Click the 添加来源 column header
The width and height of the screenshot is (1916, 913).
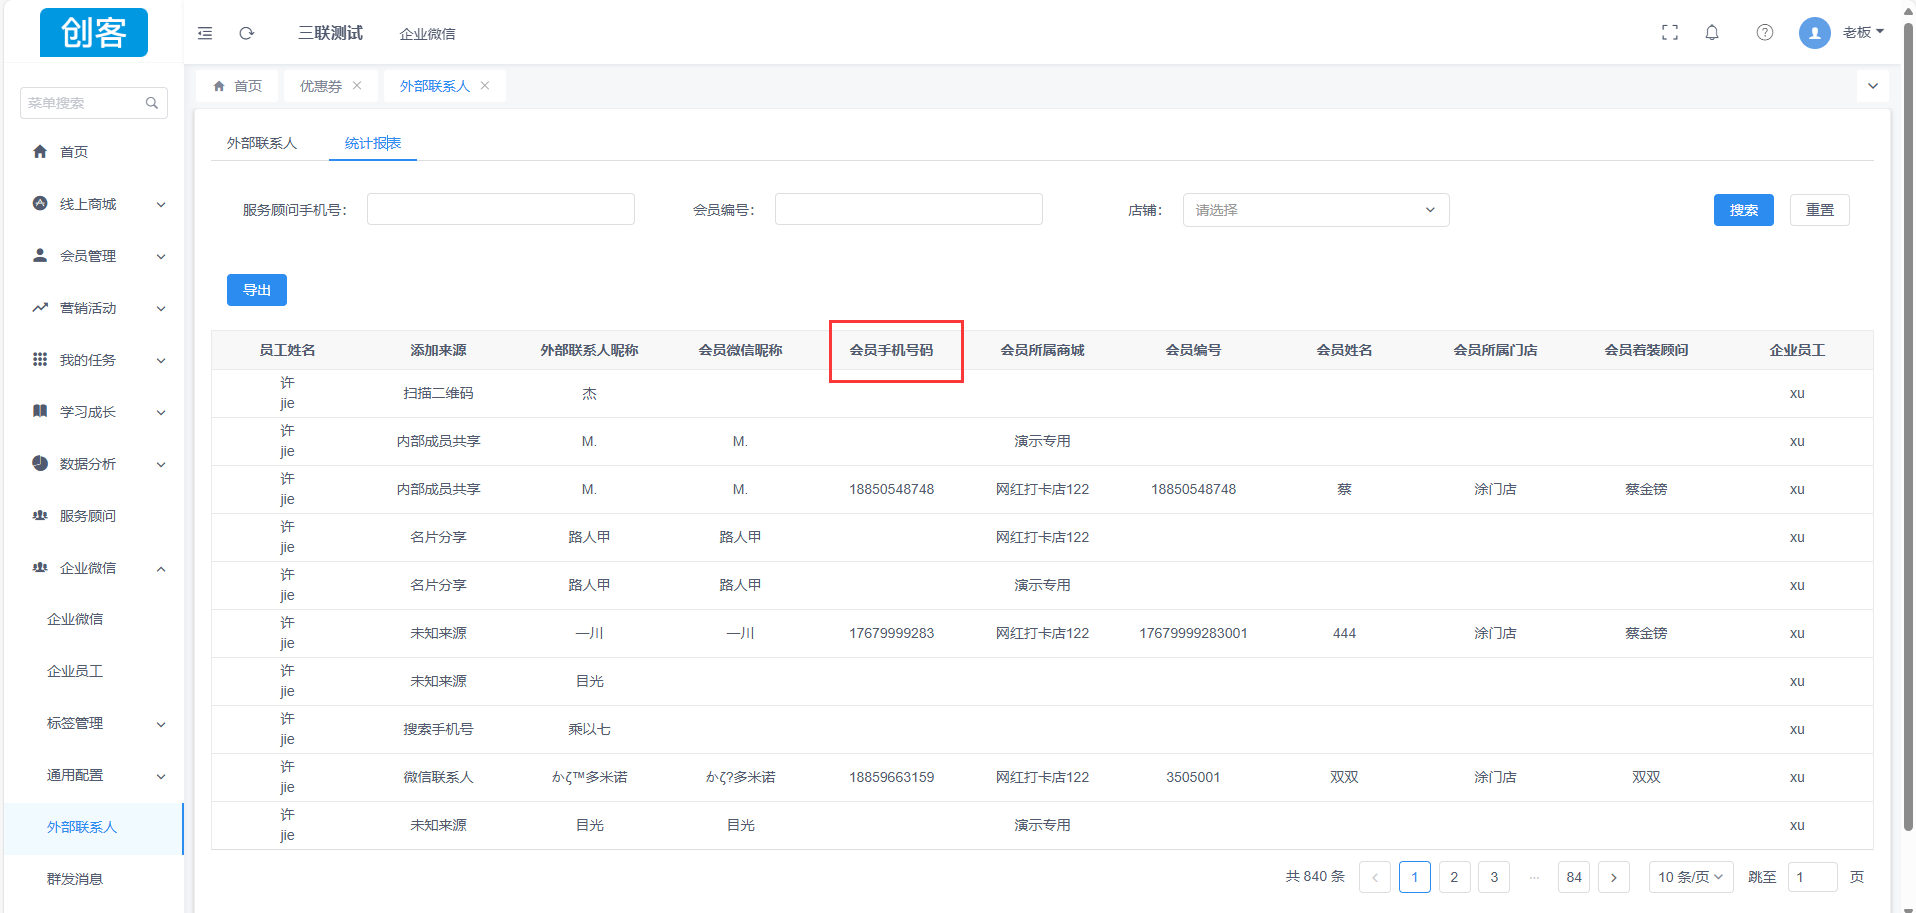439,350
